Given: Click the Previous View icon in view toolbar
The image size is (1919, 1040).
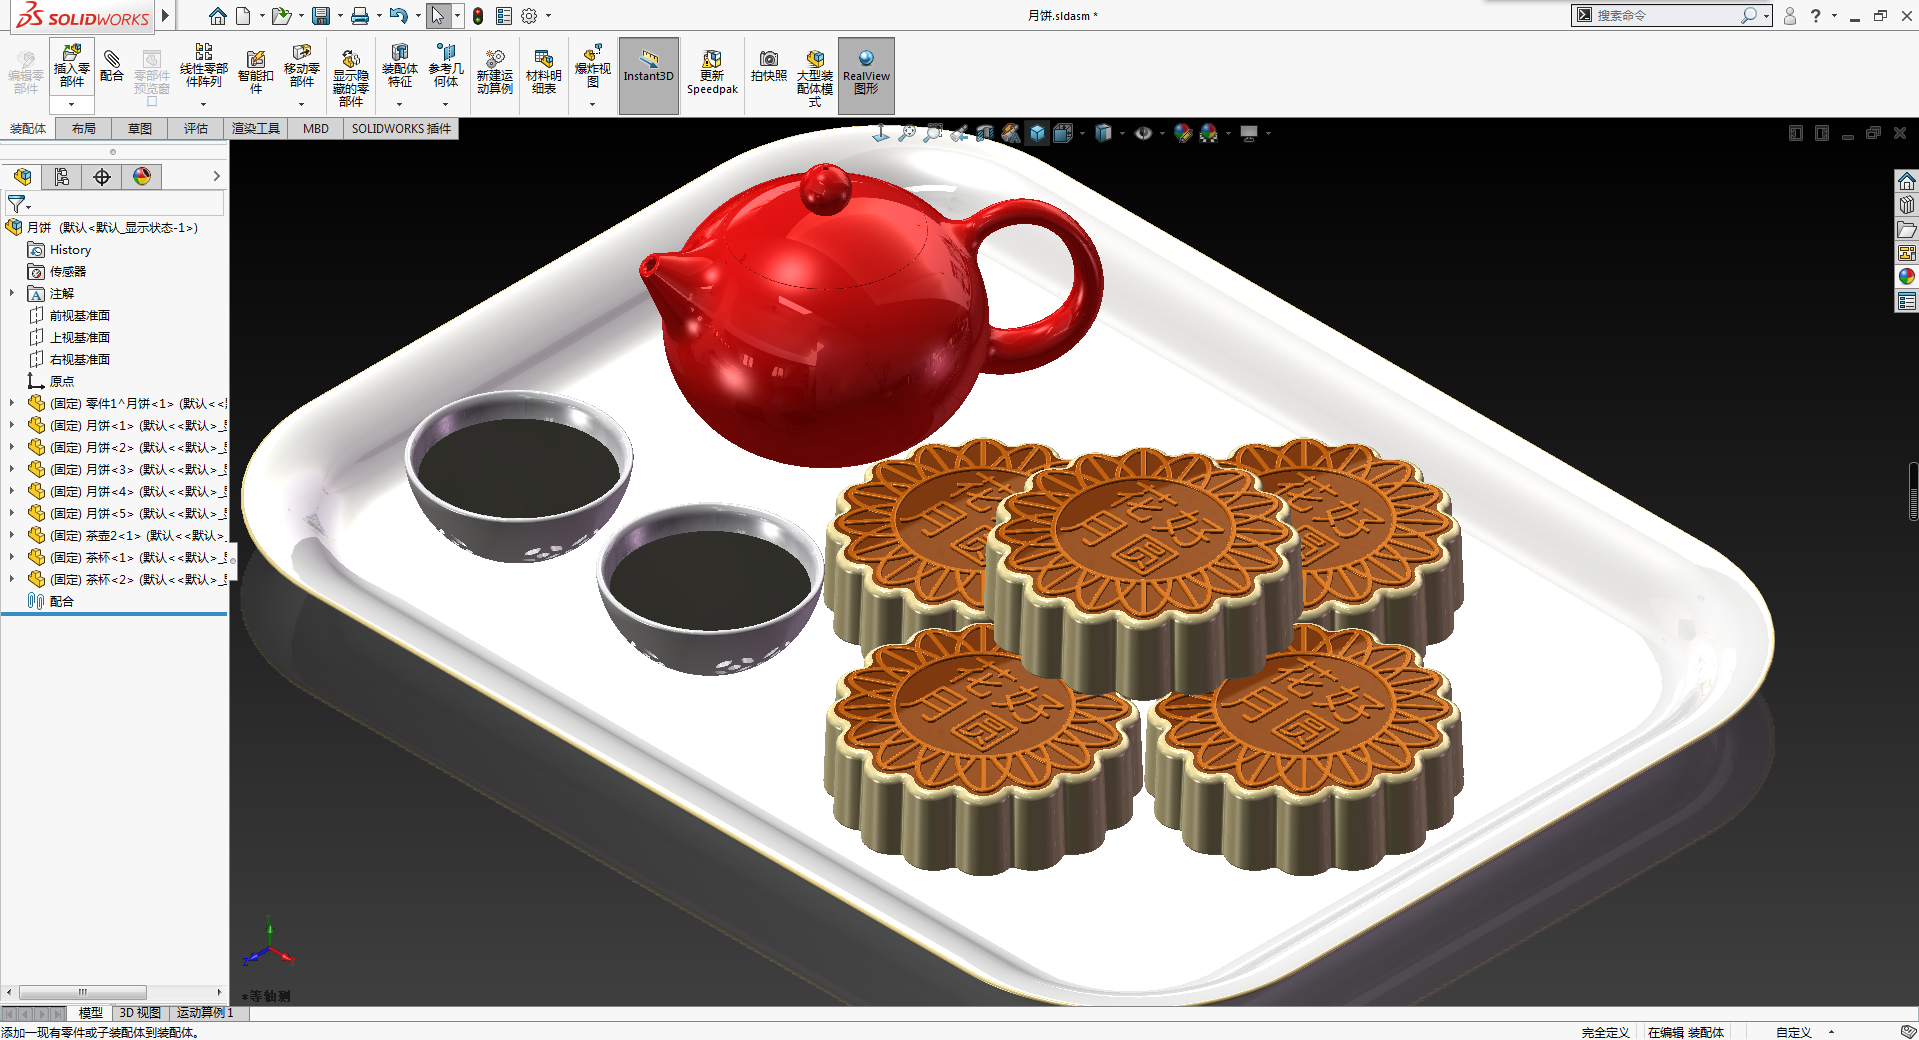Looking at the screenshot, I should pos(959,133).
